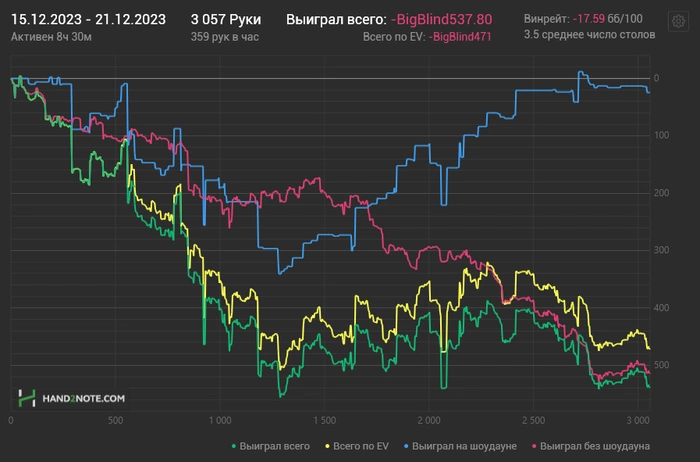Click the x-axis label '1 000'
This screenshot has width=700, height=462.
point(220,420)
